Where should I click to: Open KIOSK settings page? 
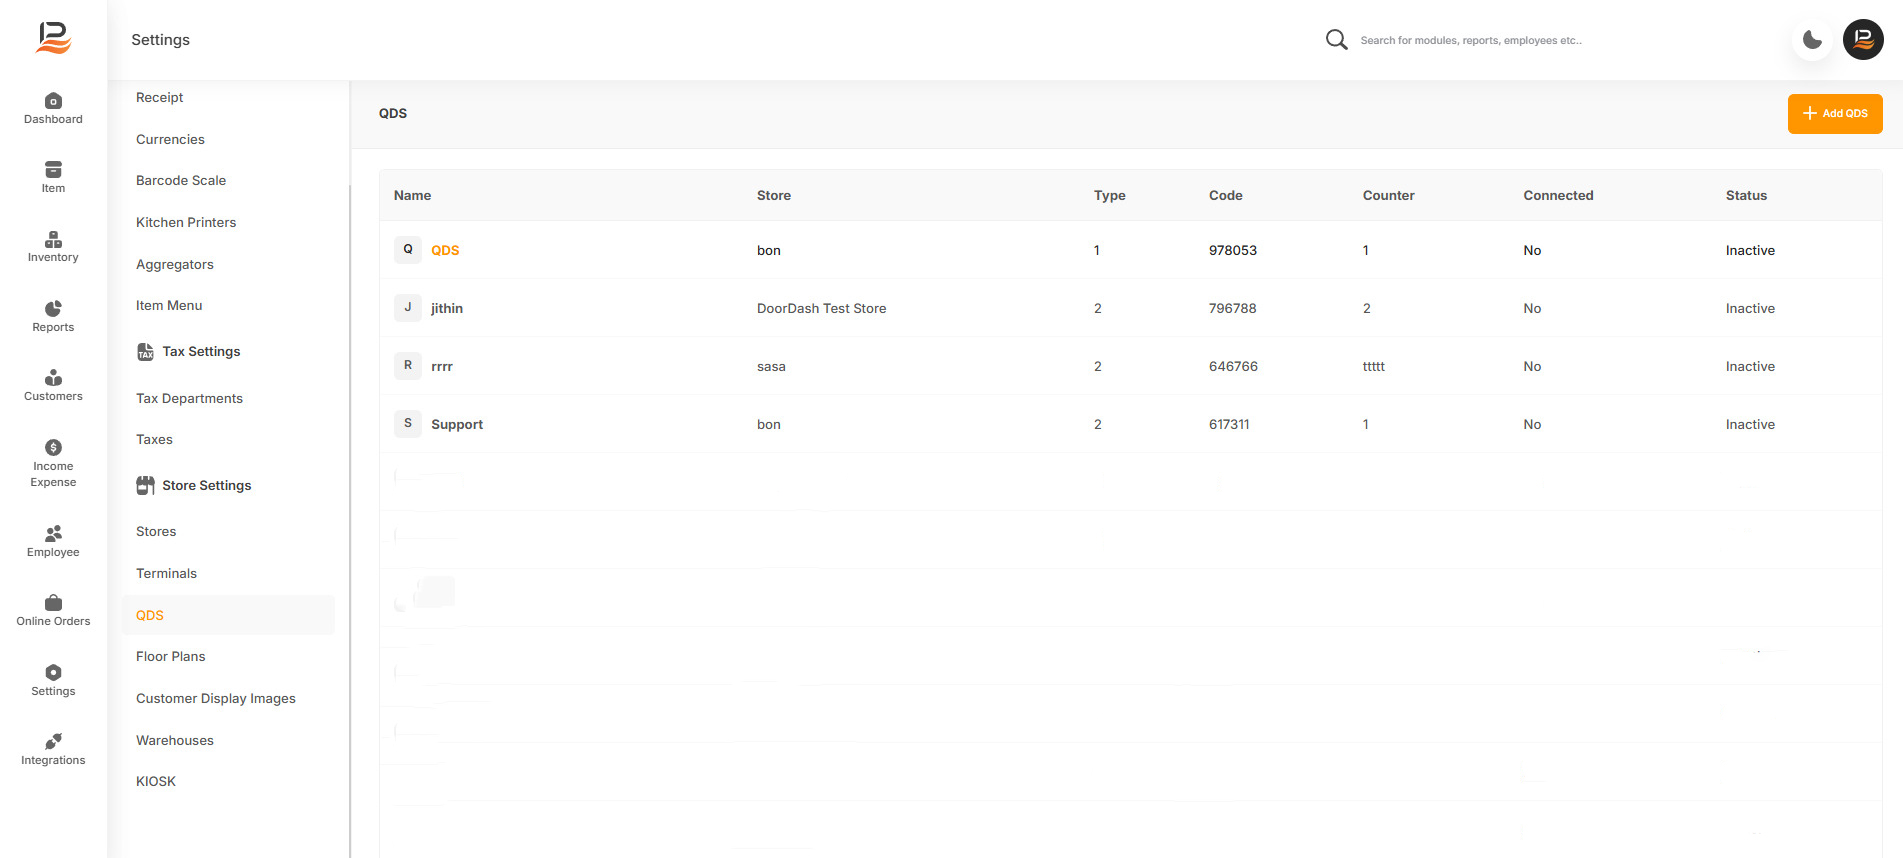click(156, 781)
